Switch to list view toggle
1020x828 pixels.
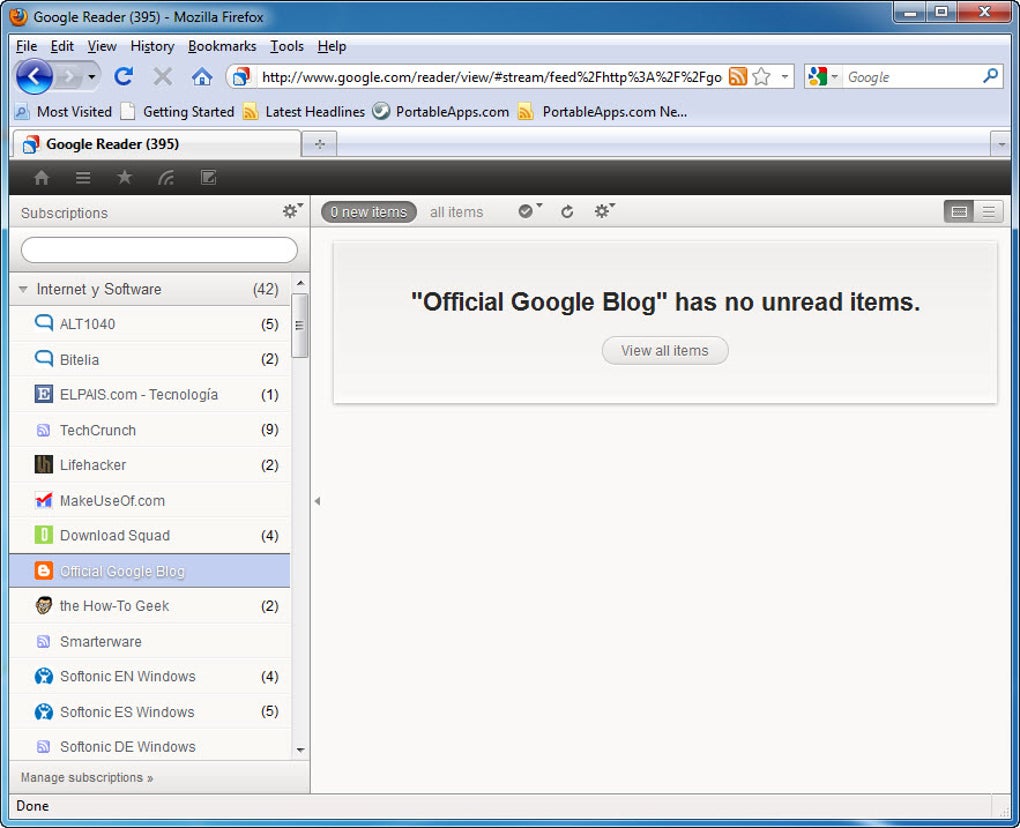coord(989,211)
